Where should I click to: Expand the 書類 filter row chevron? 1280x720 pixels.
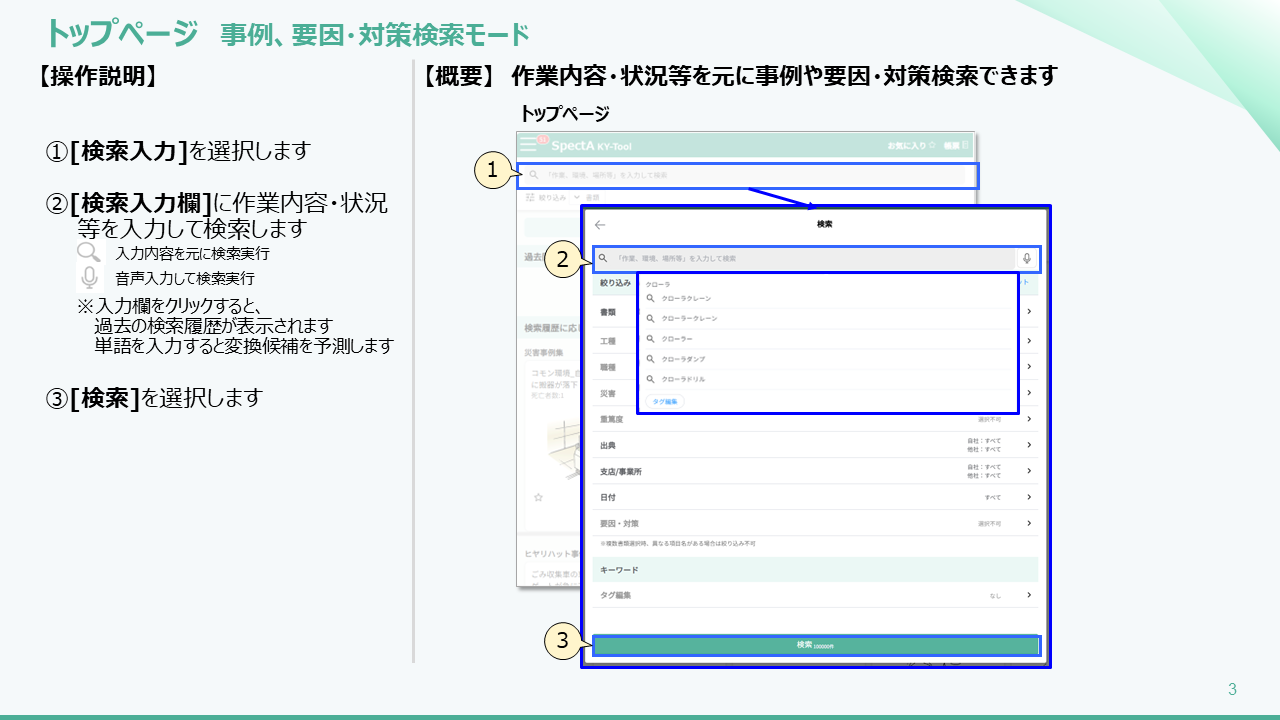click(1029, 312)
